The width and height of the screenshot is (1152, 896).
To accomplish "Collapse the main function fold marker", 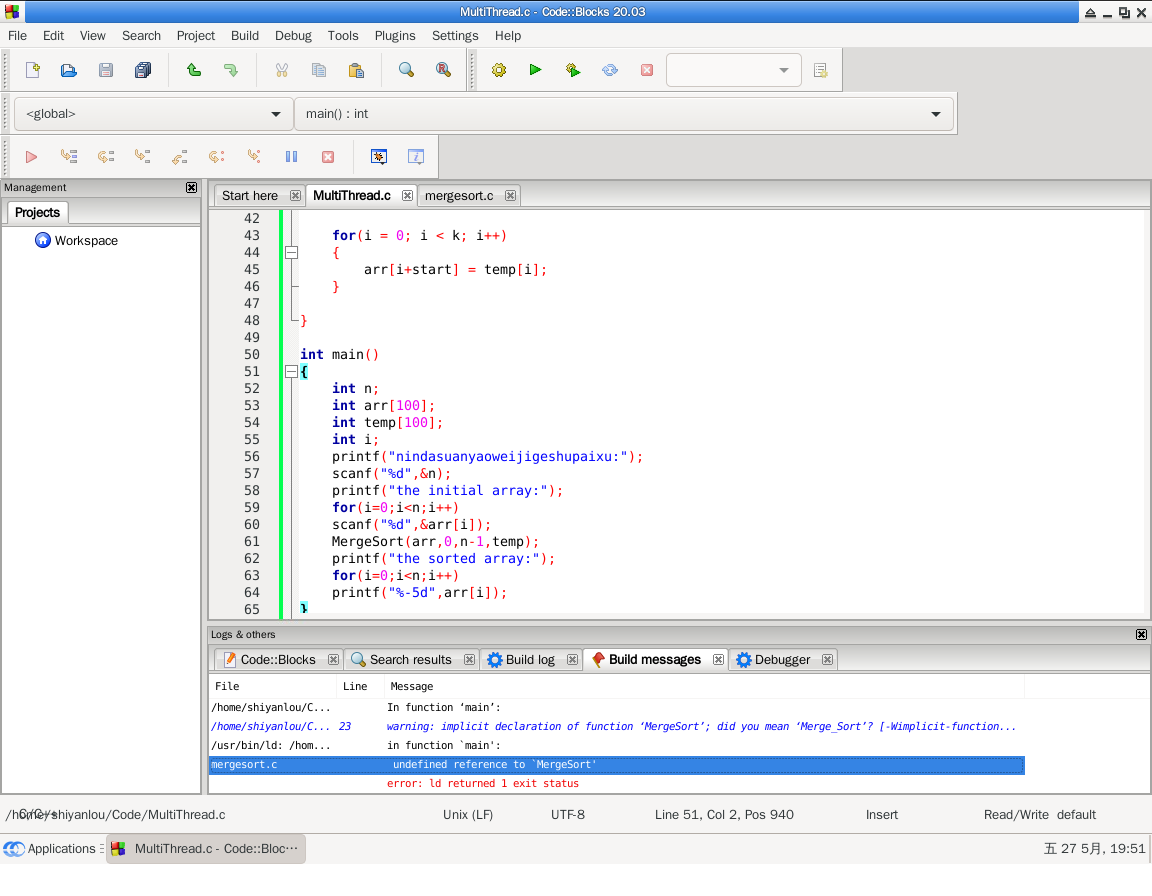I will pyautogui.click(x=291, y=372).
